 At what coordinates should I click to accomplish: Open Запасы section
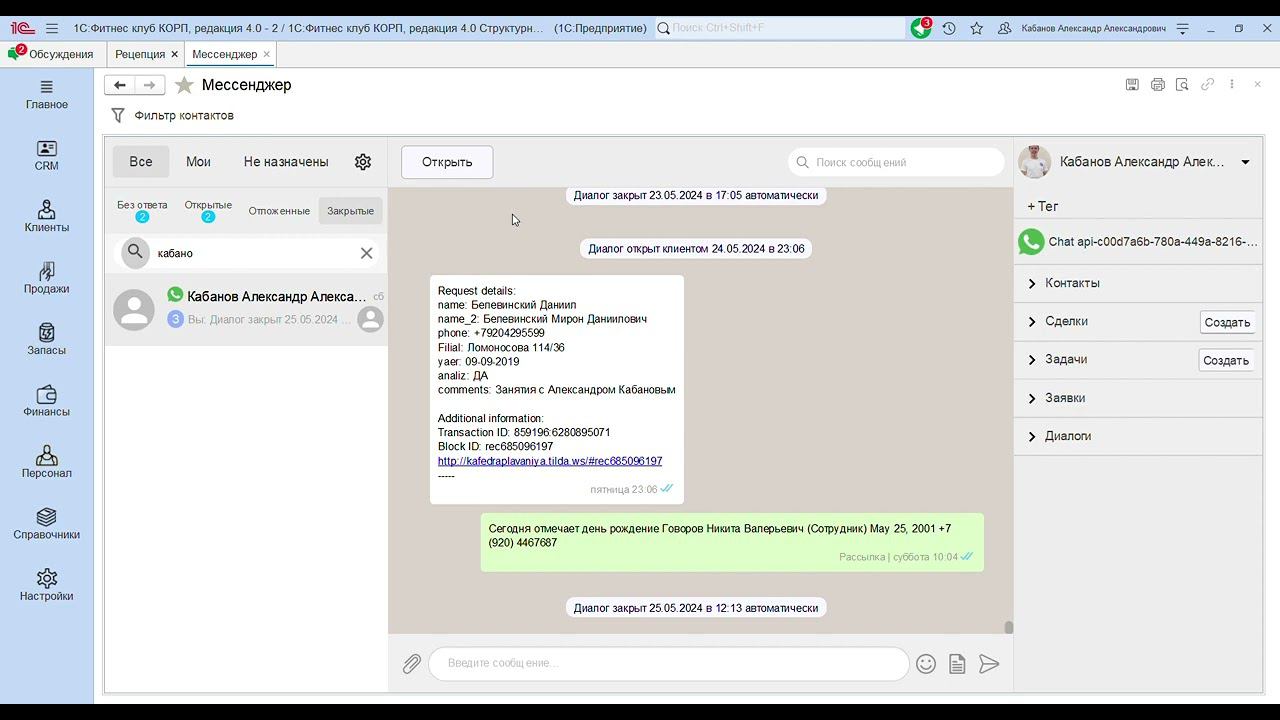pos(47,340)
